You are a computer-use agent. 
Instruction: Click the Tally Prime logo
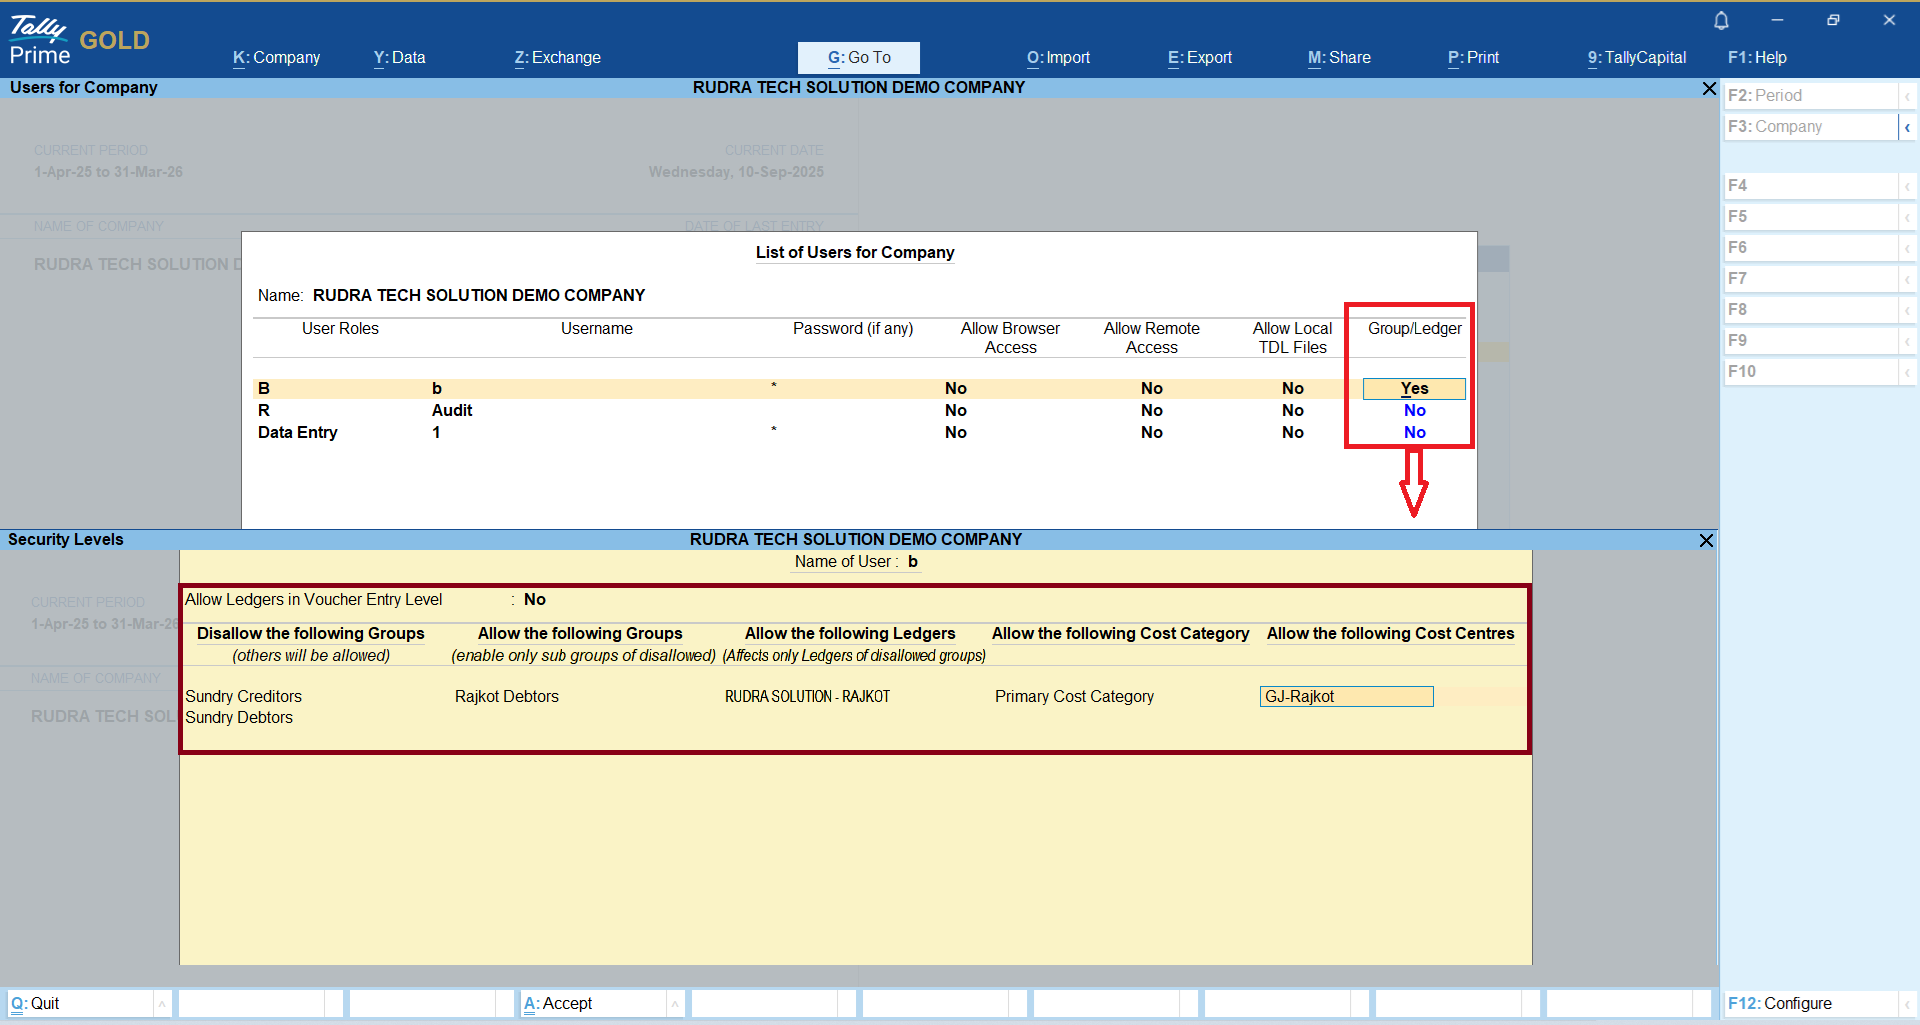click(40, 40)
